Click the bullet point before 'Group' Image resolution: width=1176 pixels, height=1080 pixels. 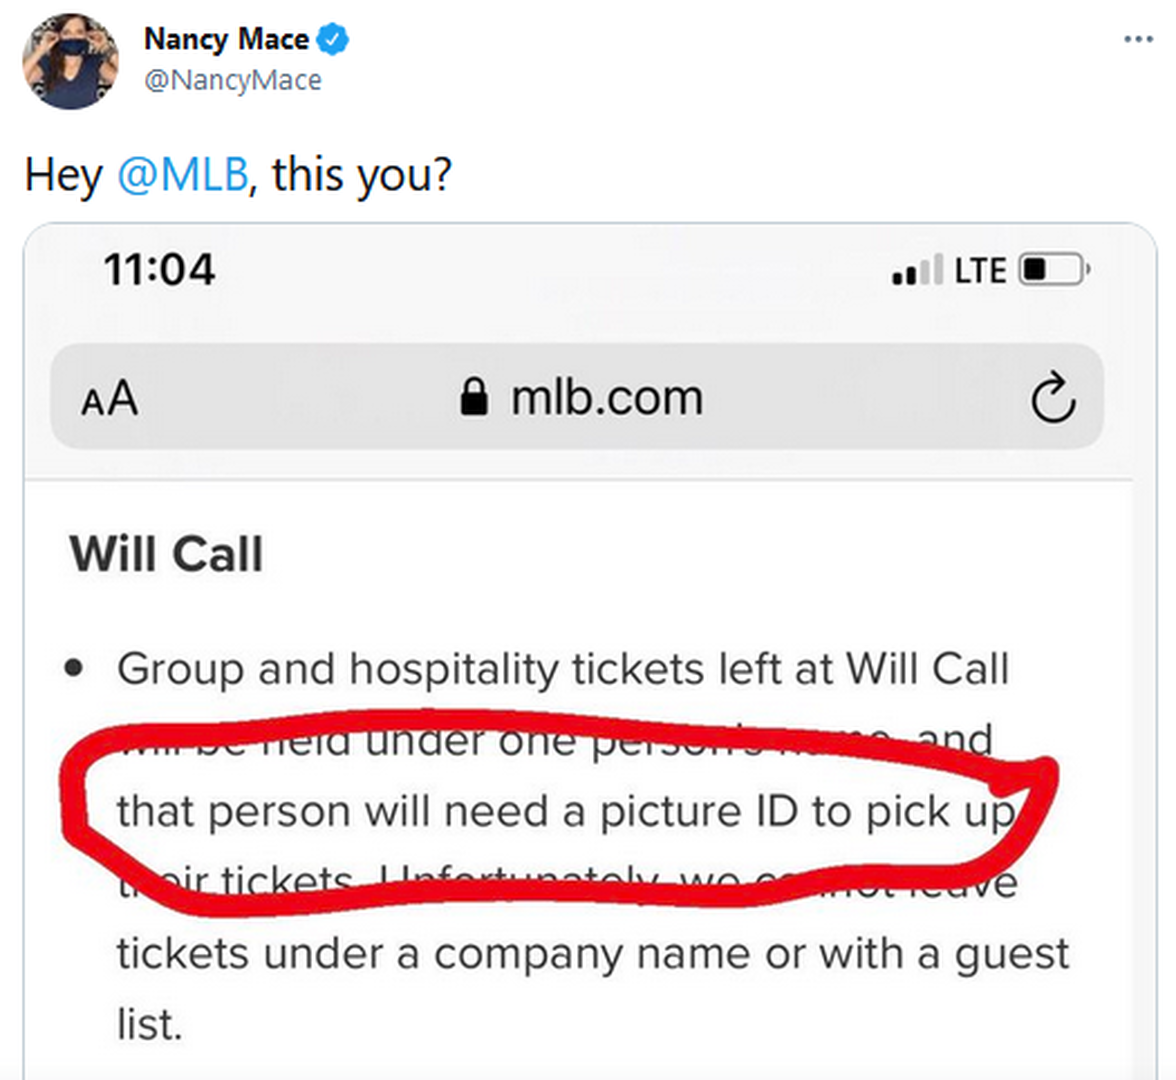[x=73, y=668]
